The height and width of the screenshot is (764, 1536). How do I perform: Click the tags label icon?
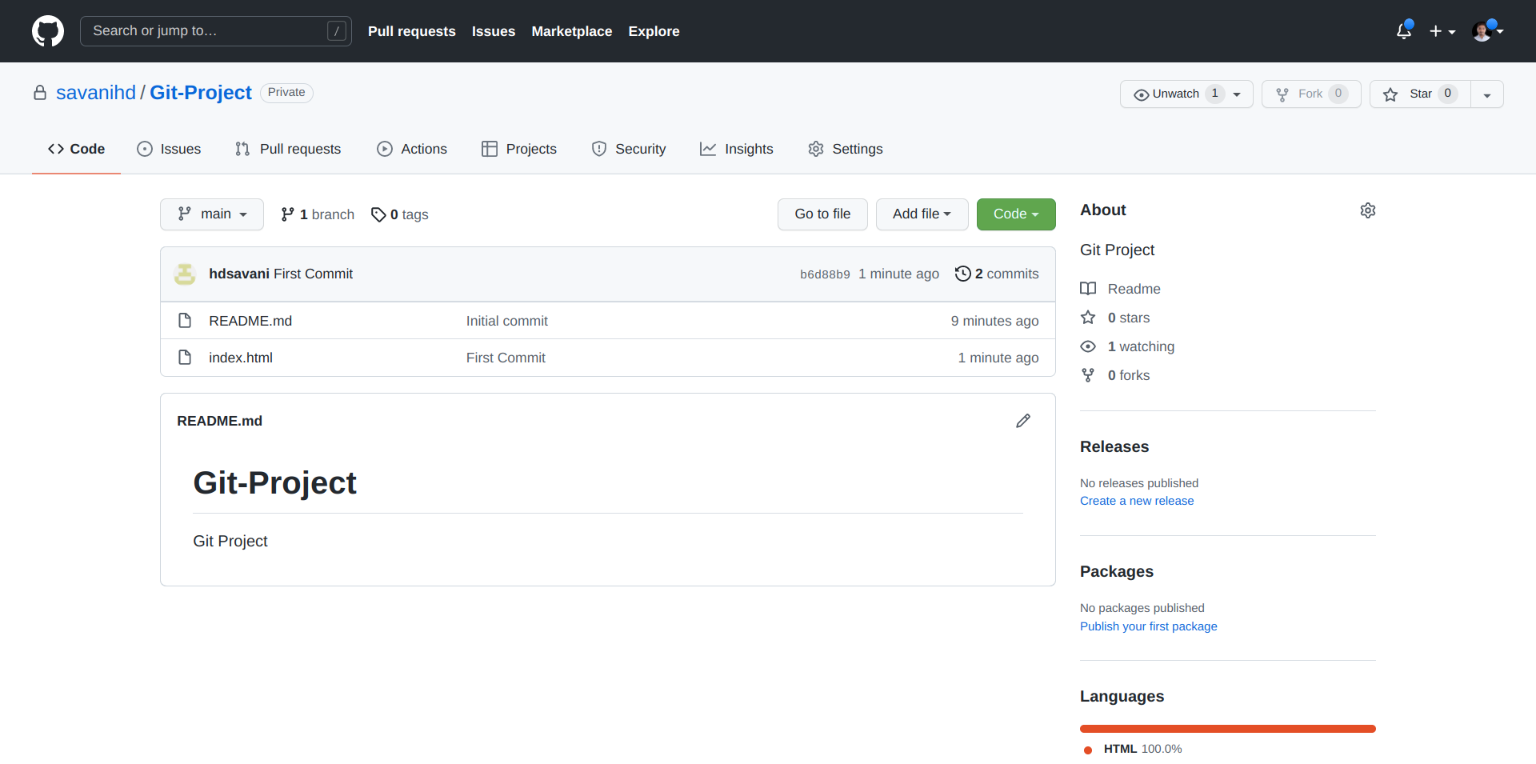click(x=378, y=214)
